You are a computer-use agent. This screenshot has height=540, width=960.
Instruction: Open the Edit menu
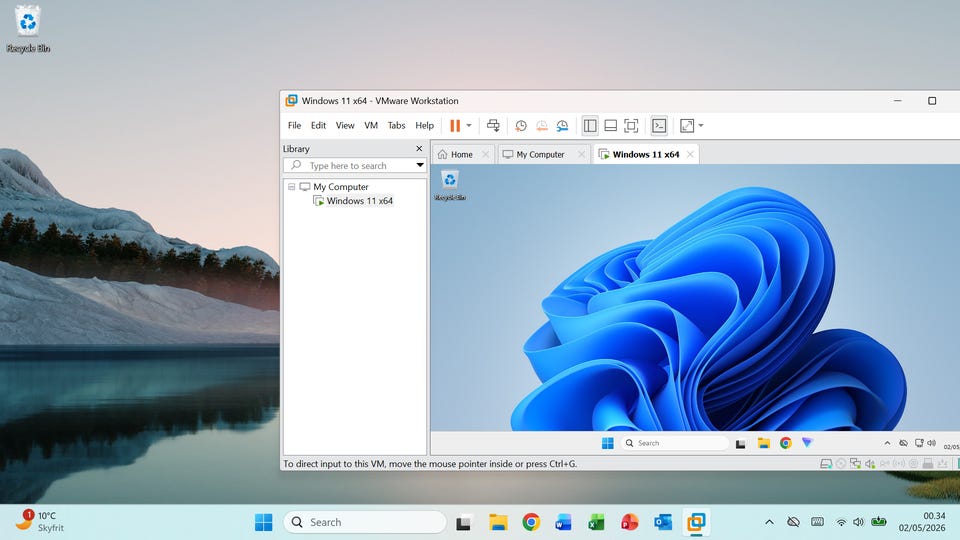318,125
